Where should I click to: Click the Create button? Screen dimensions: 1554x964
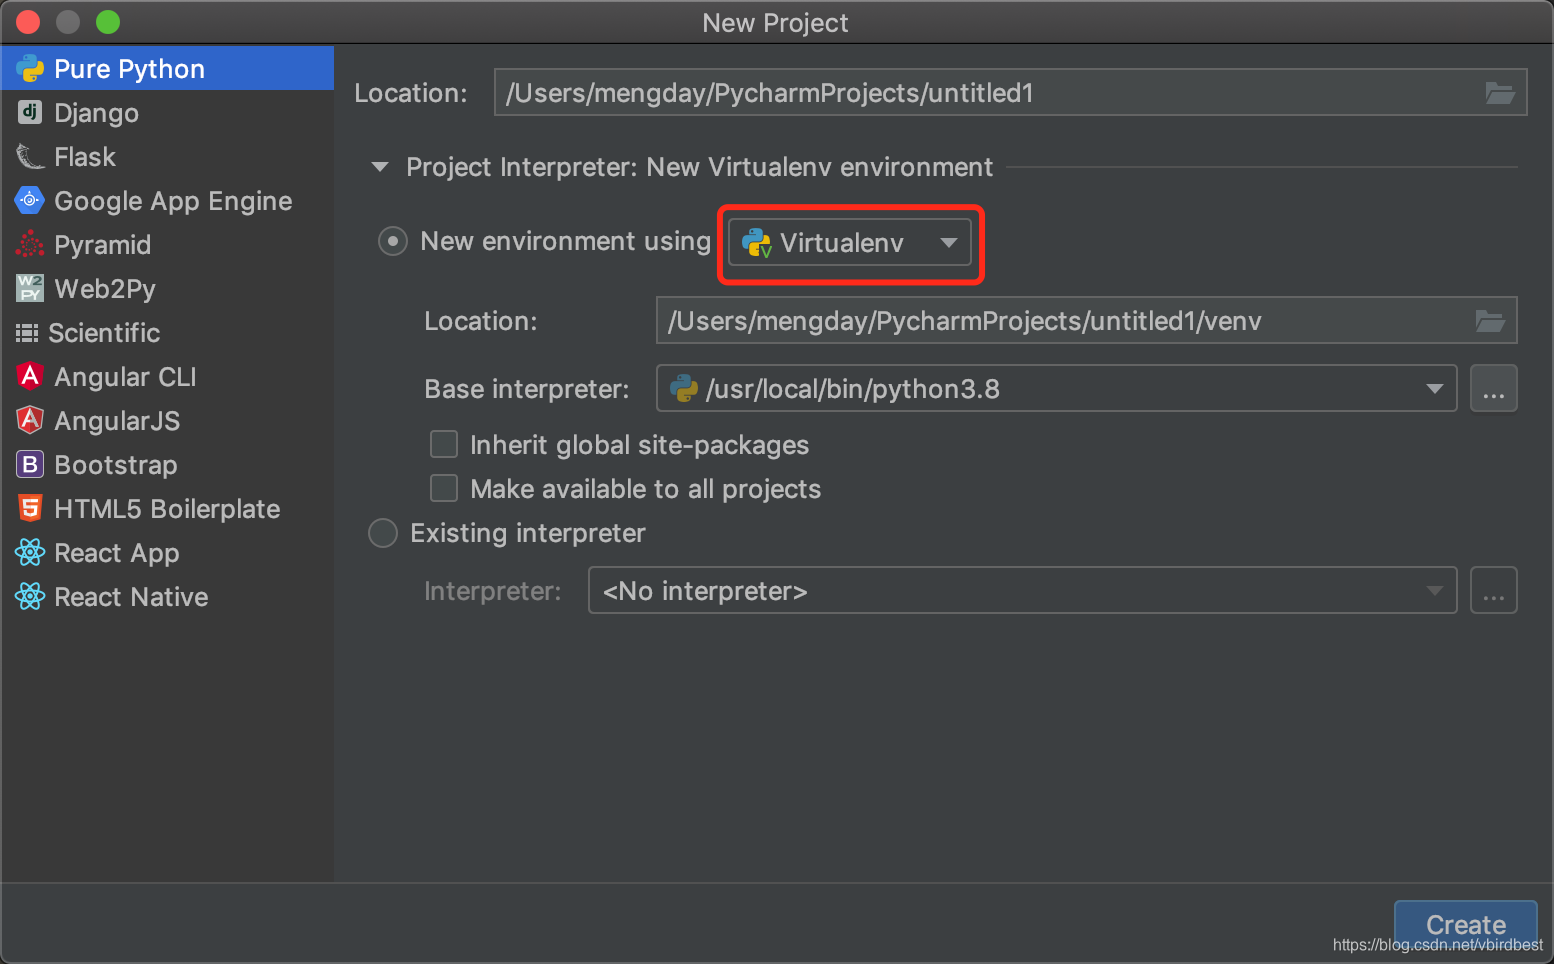click(1465, 923)
